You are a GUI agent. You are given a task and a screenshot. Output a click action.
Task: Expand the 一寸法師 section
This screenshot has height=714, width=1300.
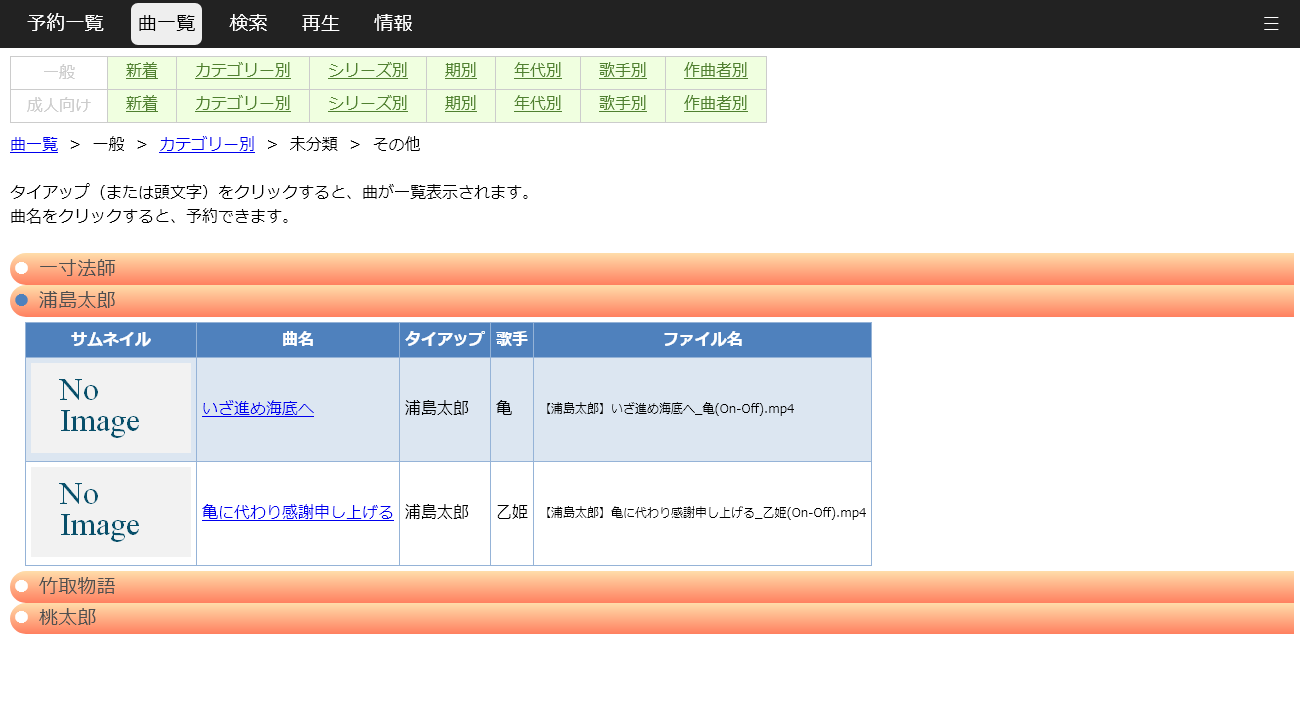(652, 269)
